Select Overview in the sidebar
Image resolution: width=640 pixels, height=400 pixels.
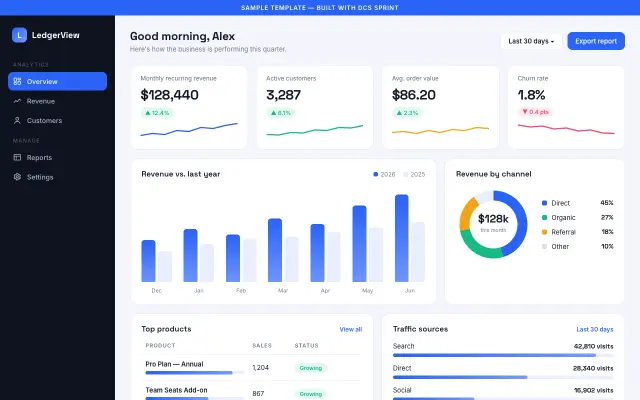(x=58, y=81)
